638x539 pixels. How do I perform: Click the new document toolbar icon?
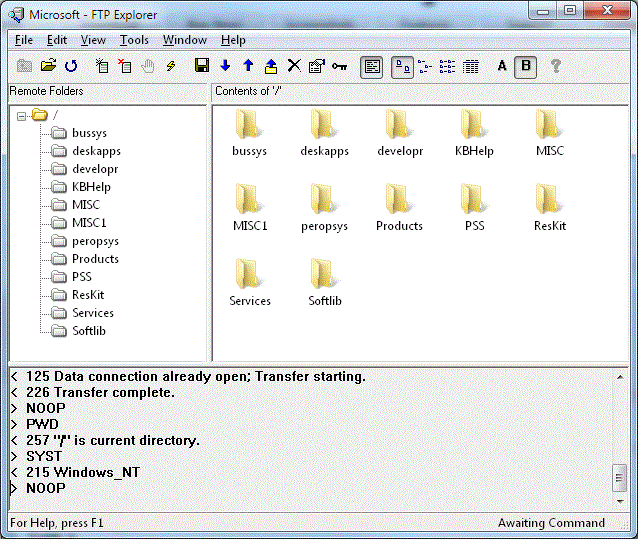[101, 66]
